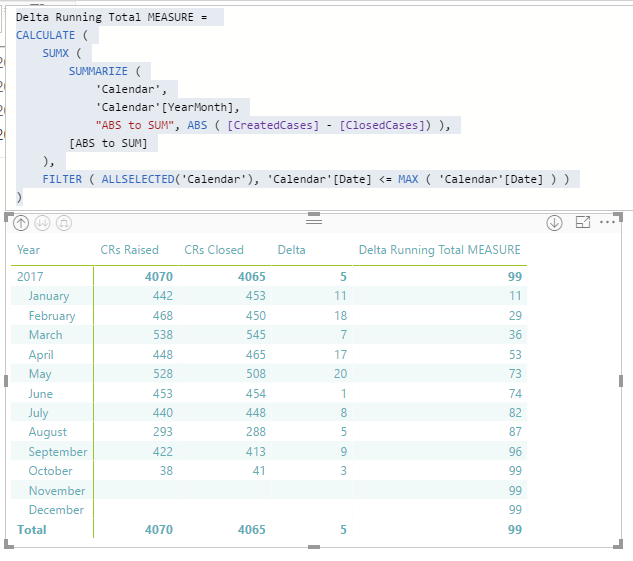Open focus mode for the visual

(x=583, y=222)
